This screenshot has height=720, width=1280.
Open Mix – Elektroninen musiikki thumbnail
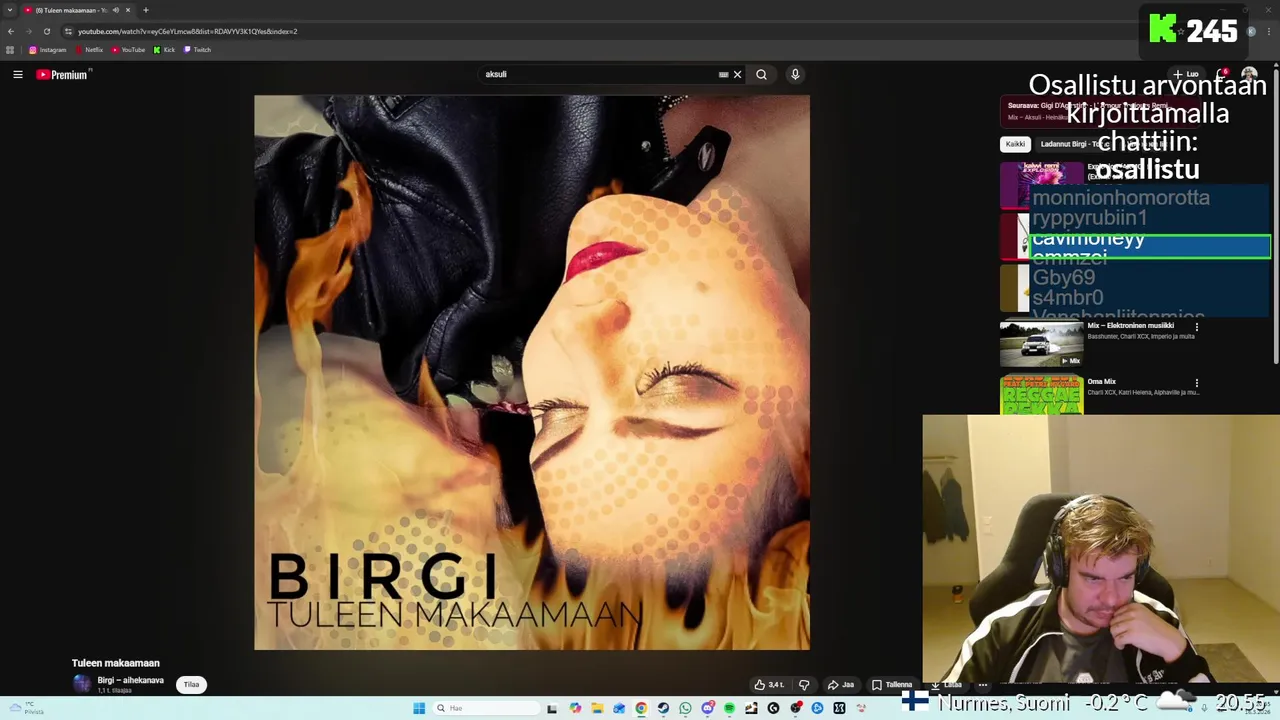point(1041,343)
